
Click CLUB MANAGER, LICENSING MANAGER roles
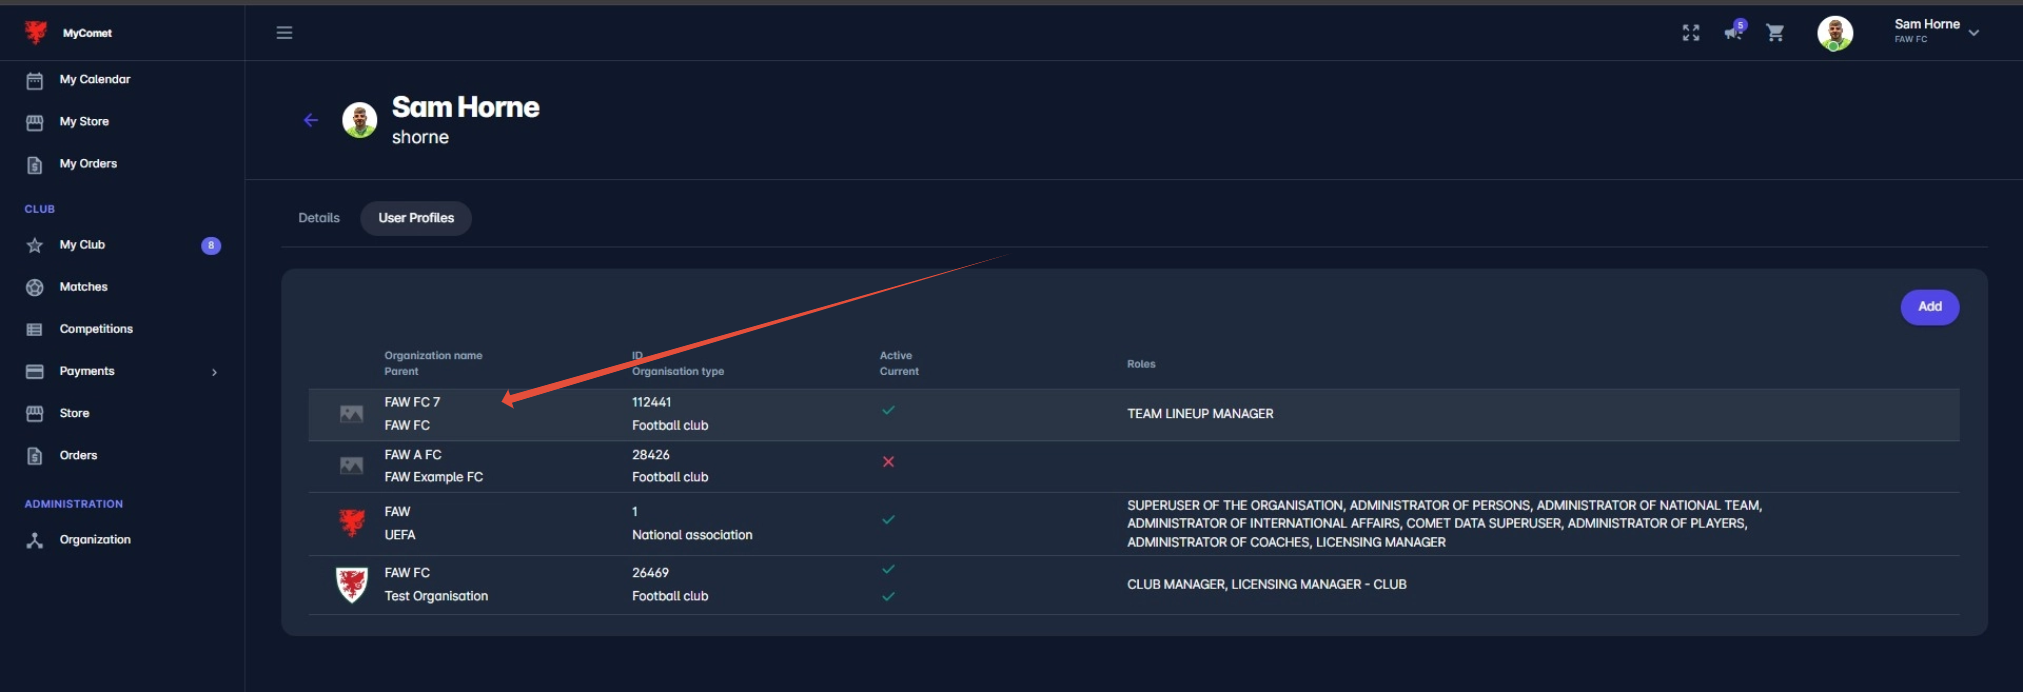[x=1267, y=585]
